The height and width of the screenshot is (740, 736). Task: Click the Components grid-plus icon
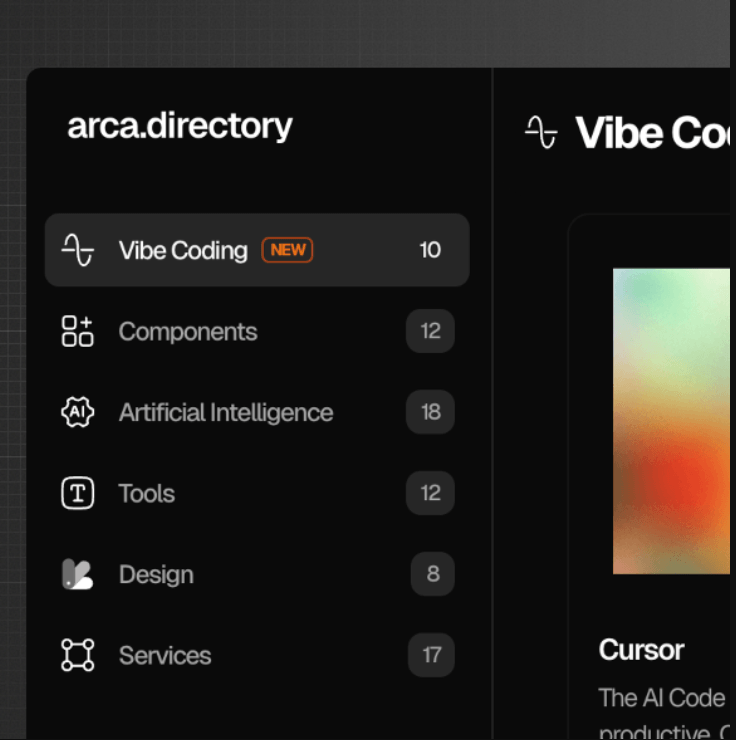pos(77,331)
